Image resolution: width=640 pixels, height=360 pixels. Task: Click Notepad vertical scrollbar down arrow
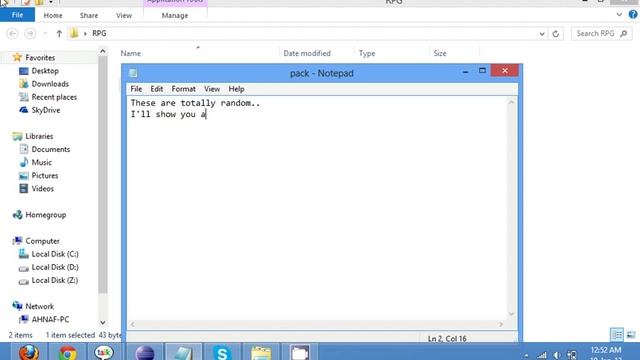point(511,314)
